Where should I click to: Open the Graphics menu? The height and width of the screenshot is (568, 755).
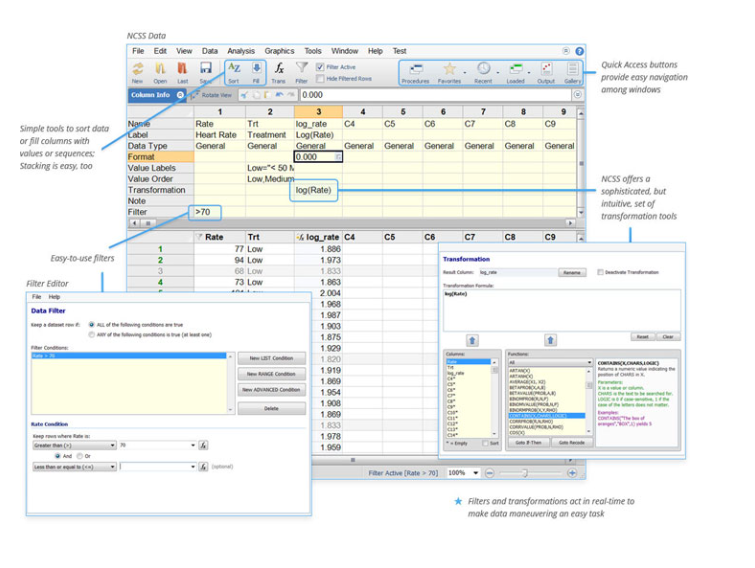pos(279,51)
